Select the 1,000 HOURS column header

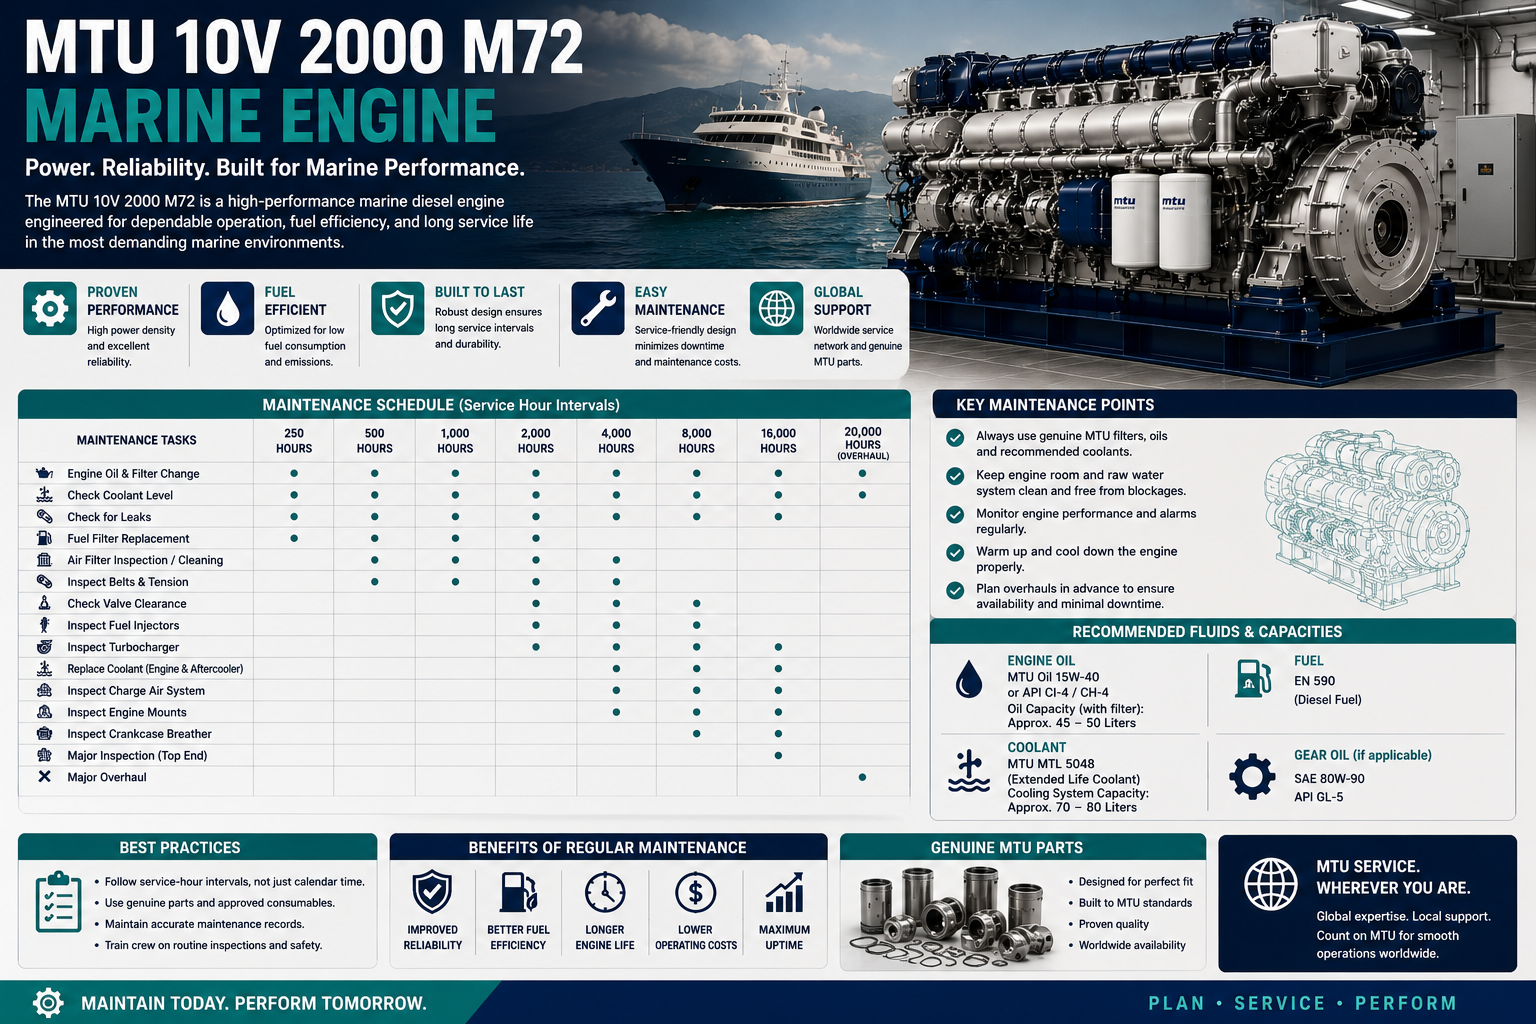(x=455, y=441)
